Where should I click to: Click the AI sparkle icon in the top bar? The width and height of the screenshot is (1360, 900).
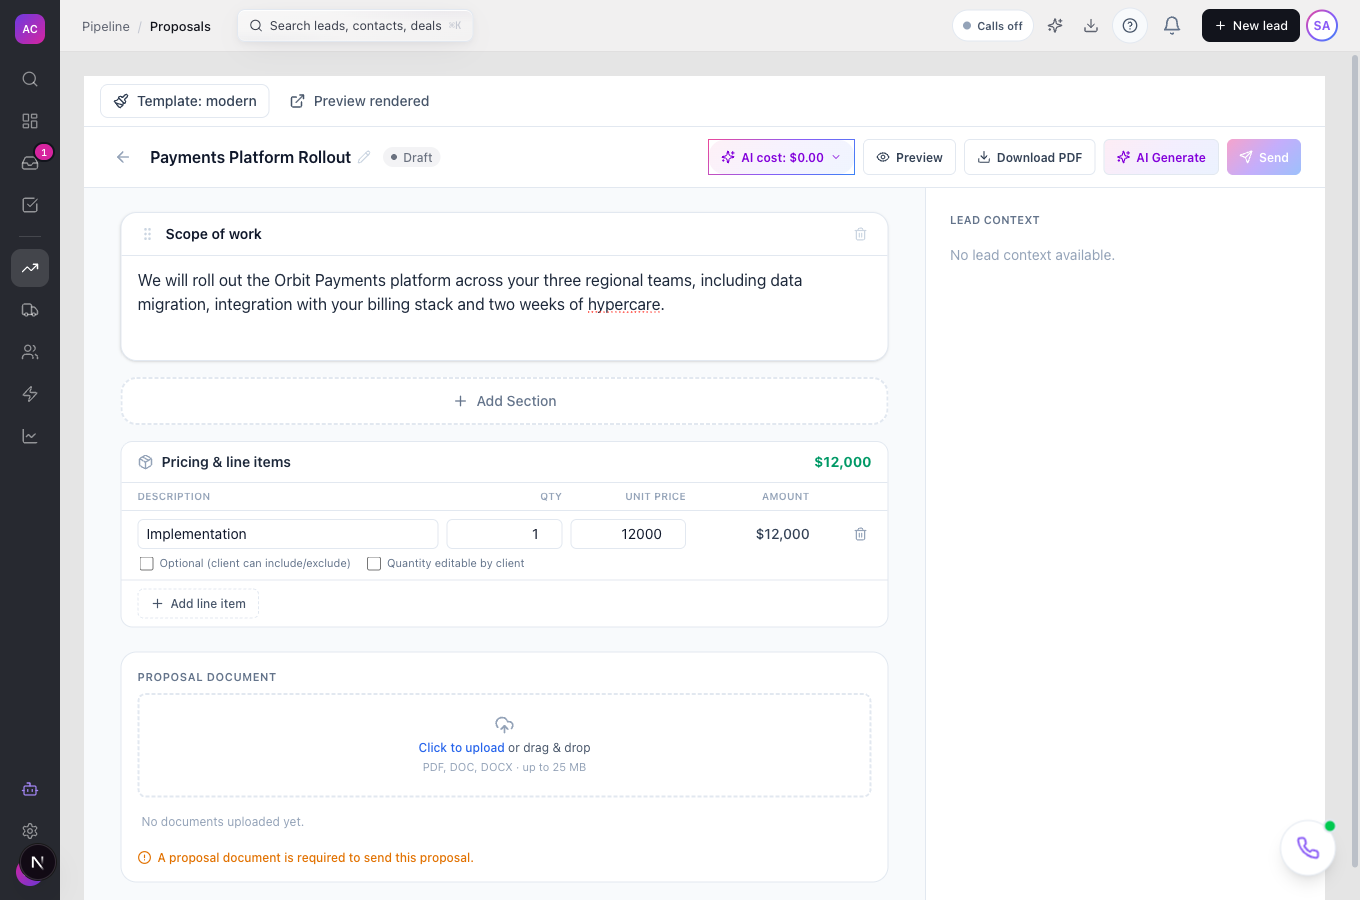click(x=1055, y=26)
